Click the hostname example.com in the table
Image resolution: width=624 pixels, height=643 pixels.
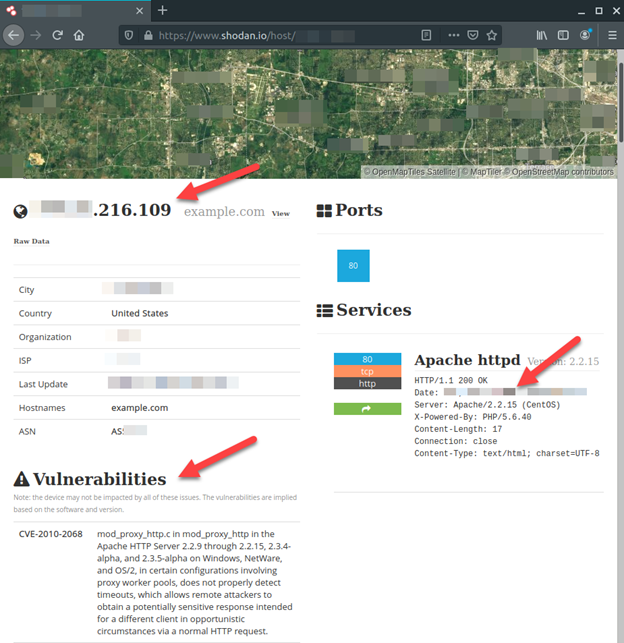pos(139,408)
